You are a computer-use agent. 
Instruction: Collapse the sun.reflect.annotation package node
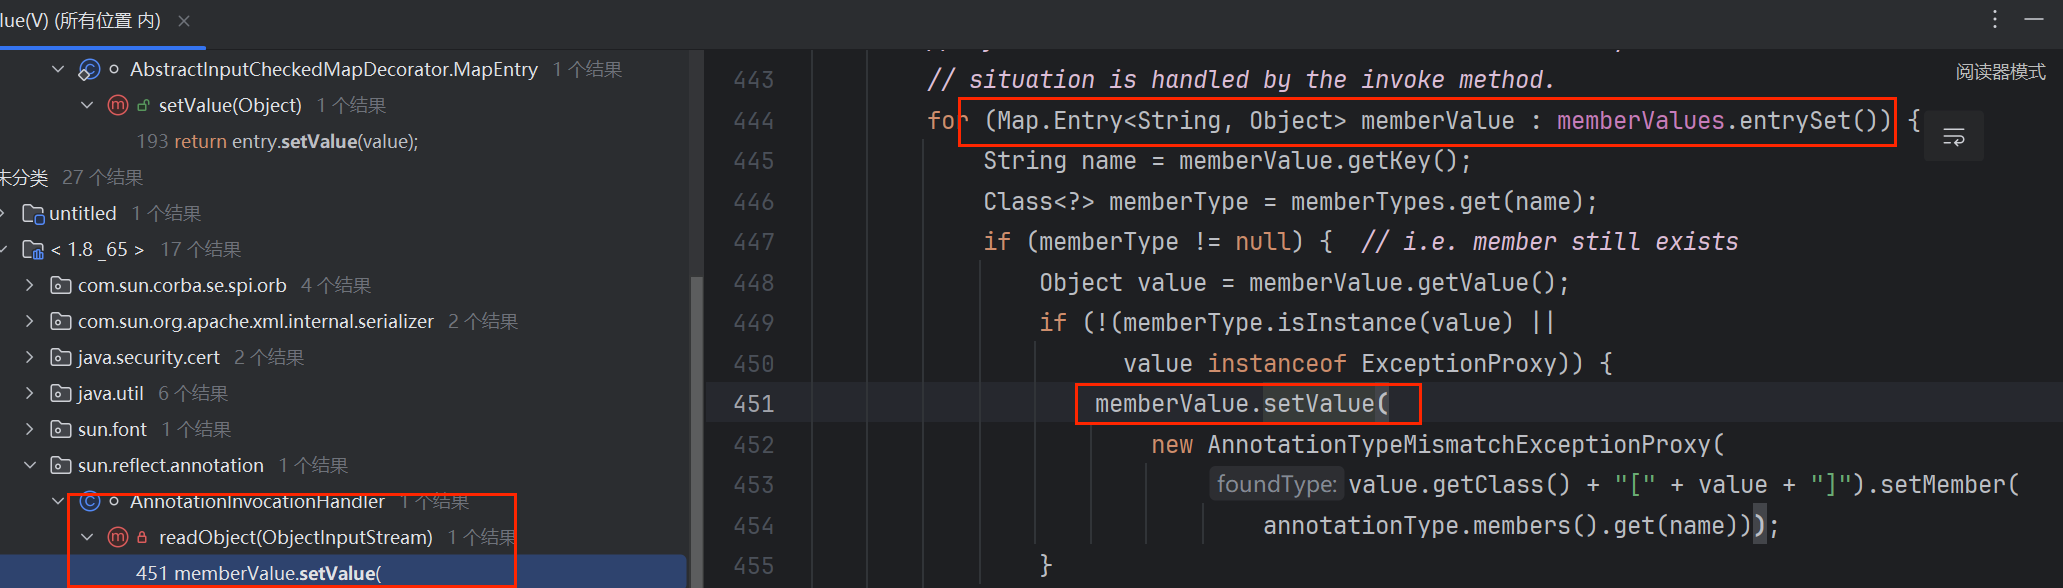(30, 466)
